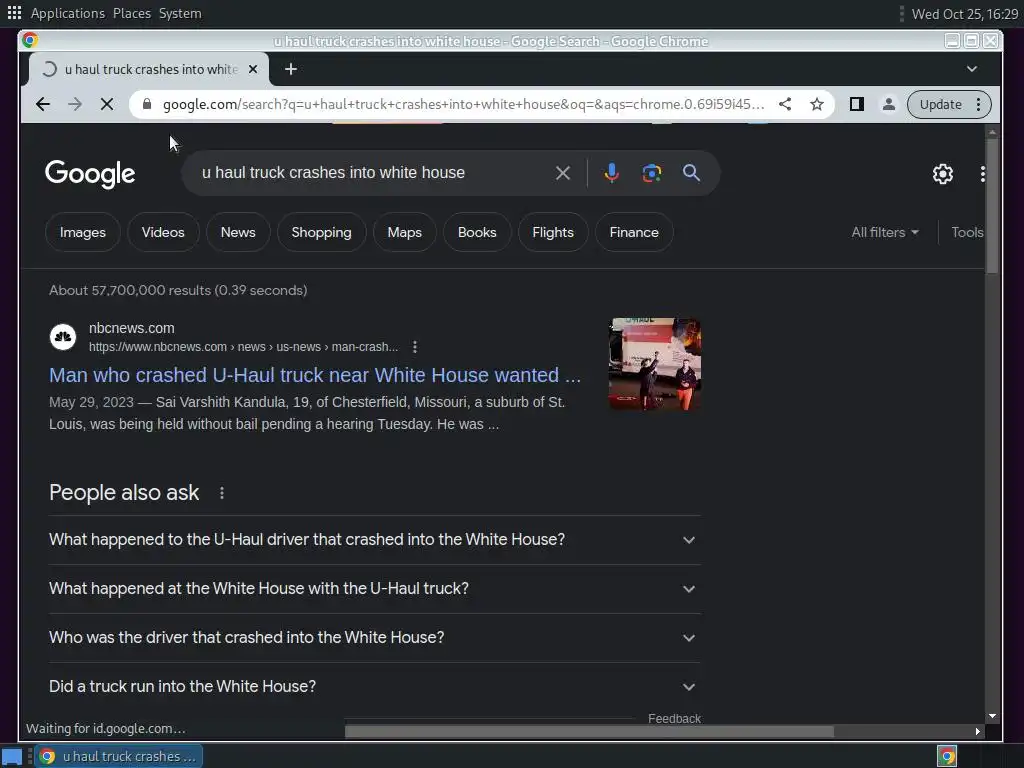
Task: Click into the Google search text field
Action: coord(372,173)
